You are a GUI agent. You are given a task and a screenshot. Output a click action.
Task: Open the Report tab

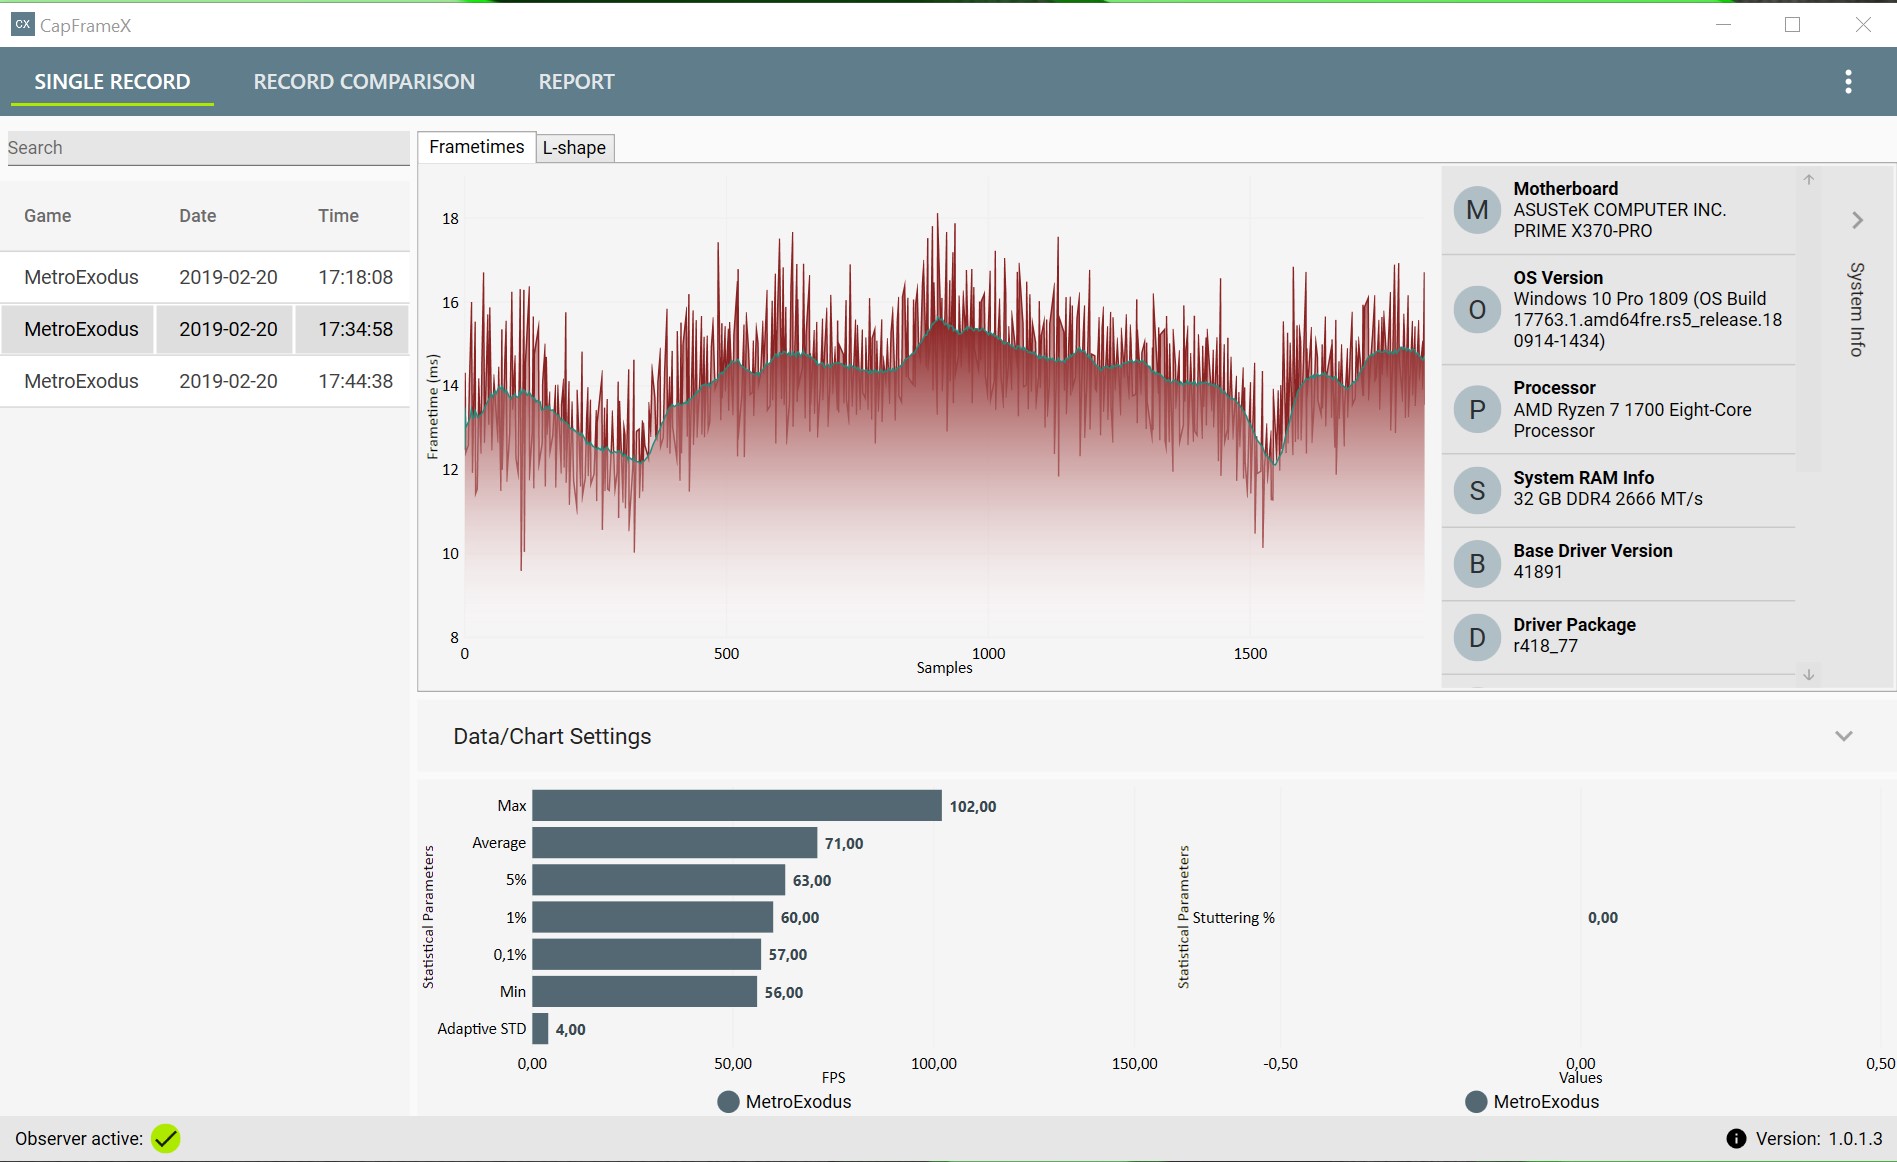[x=577, y=82]
